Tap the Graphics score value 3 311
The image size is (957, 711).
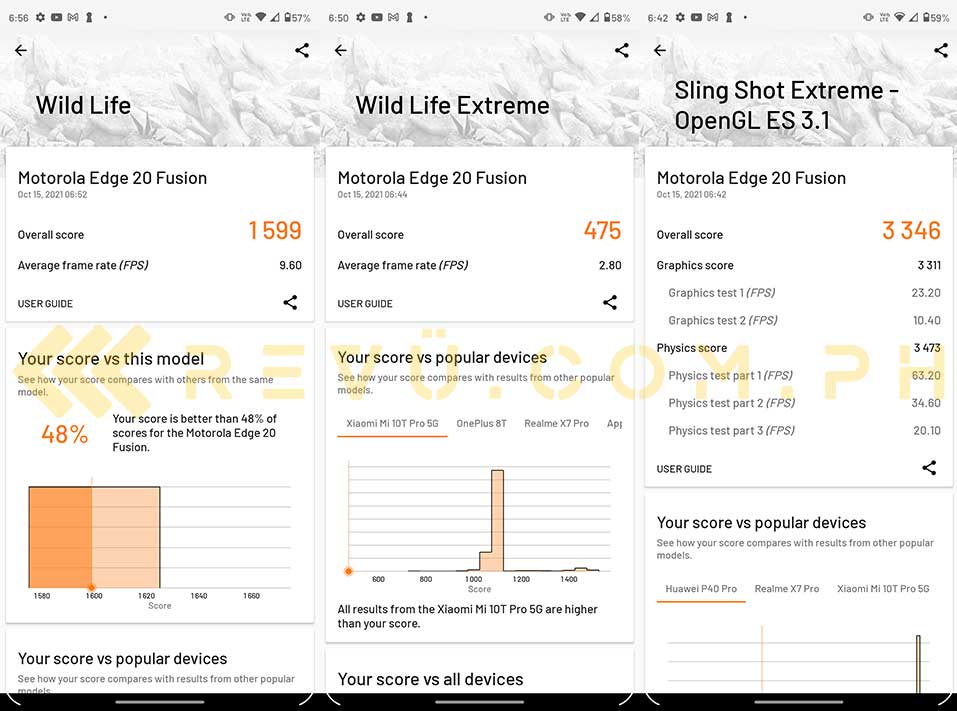coord(929,265)
